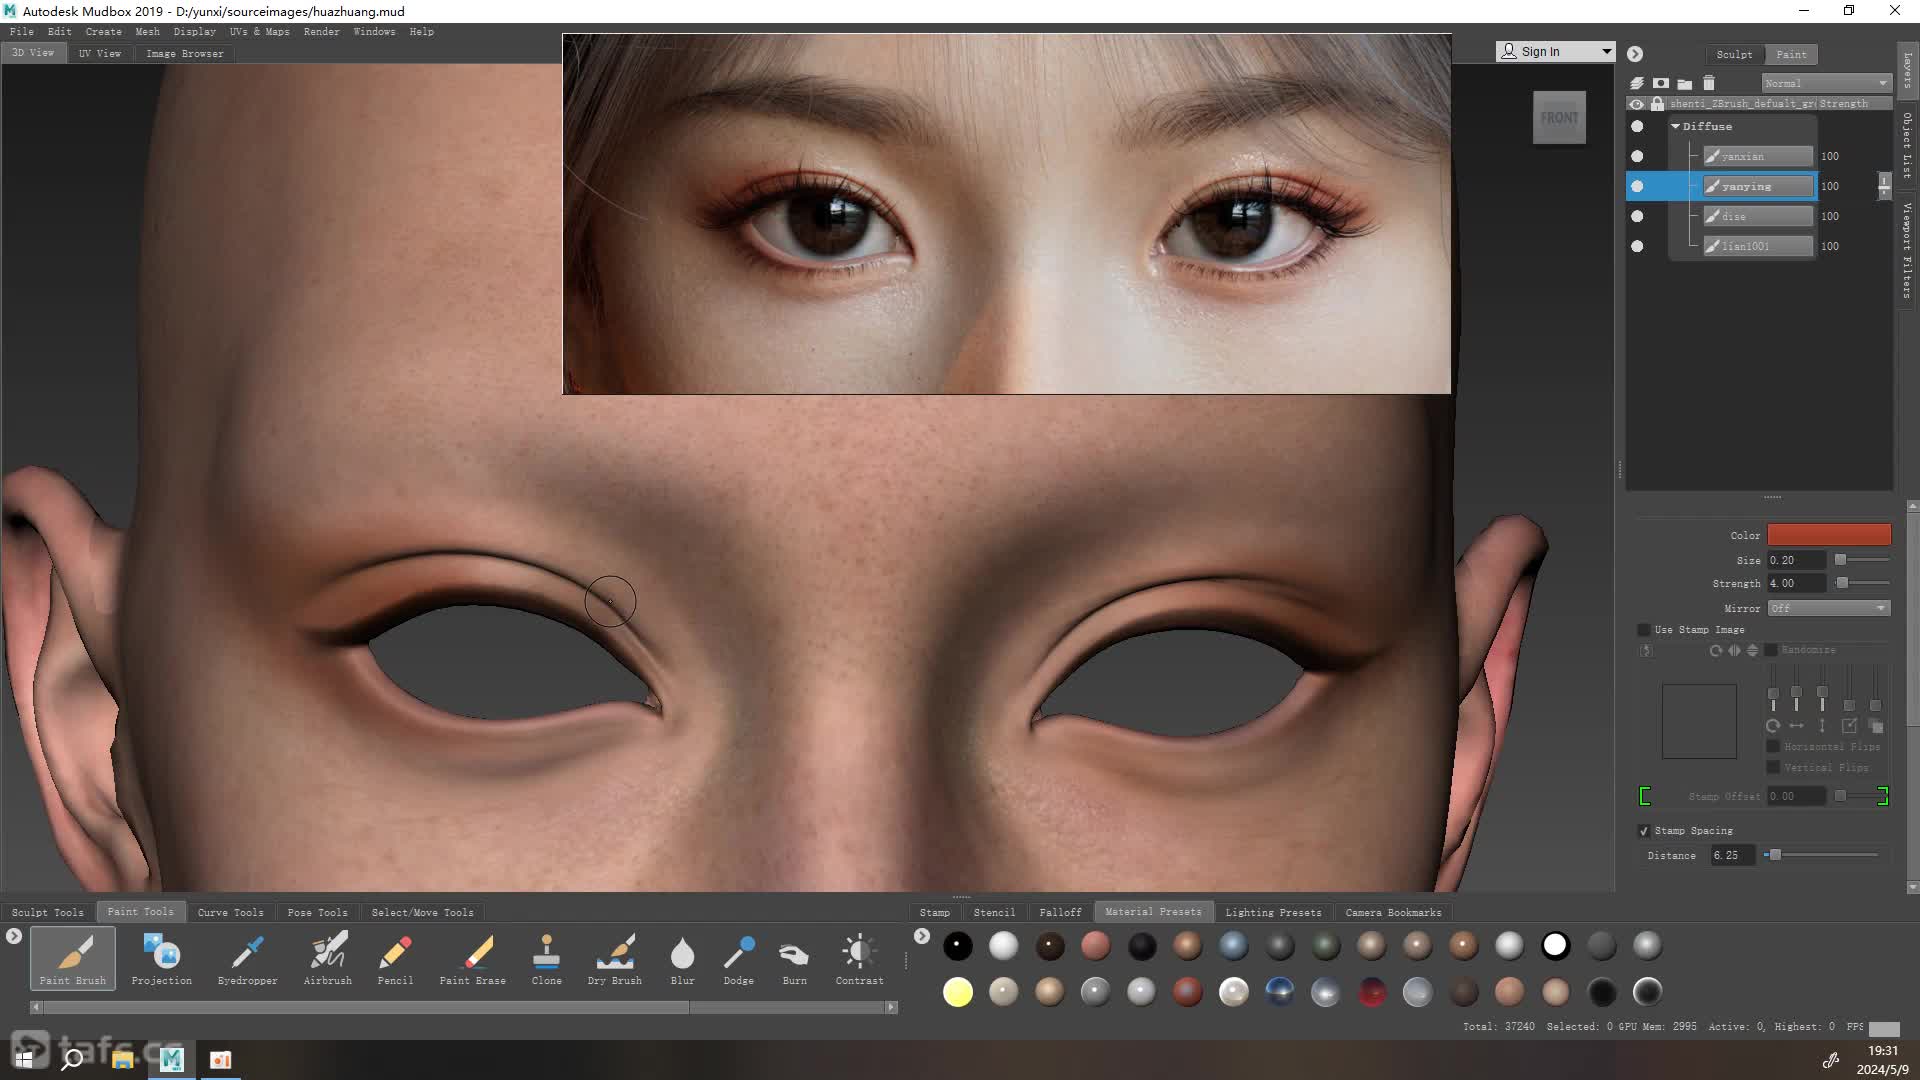Click the layer folder icon
The image size is (1920, 1080).
tap(1685, 83)
